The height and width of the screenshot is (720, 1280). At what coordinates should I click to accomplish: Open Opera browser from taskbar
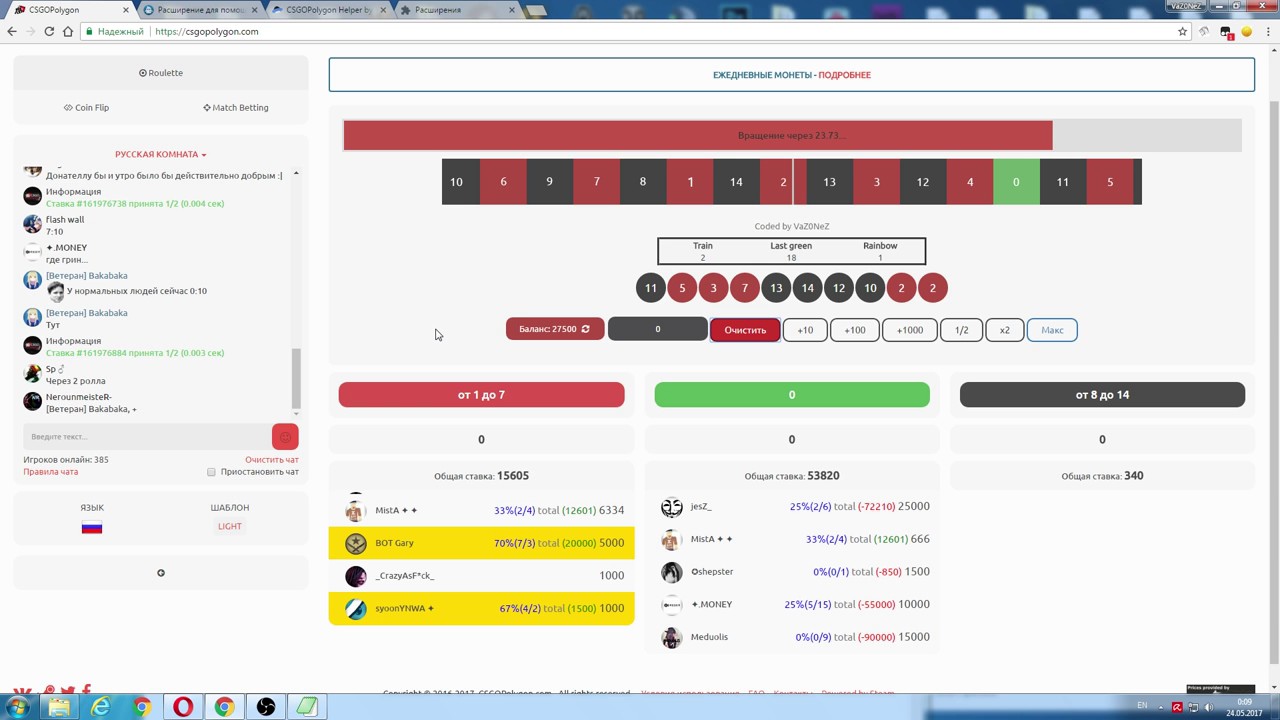tap(183, 707)
